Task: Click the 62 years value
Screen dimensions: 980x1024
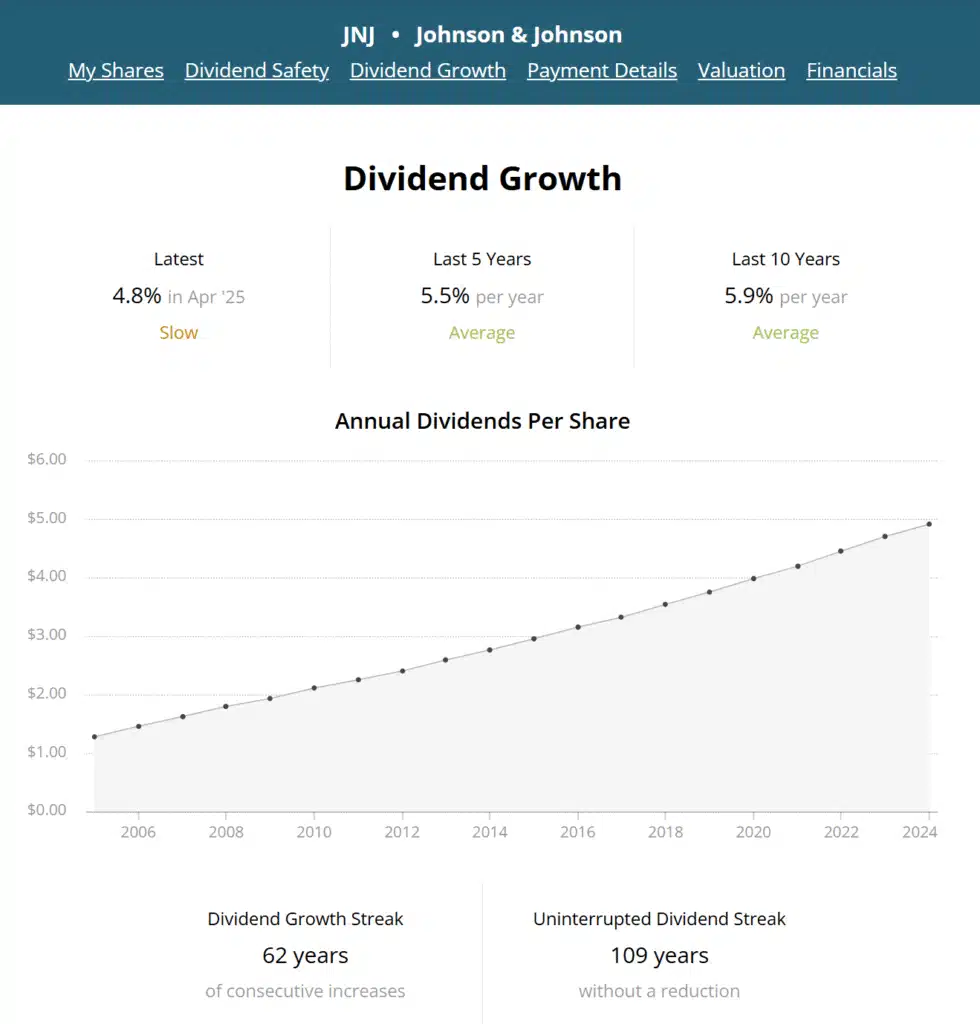Action: coord(305,955)
